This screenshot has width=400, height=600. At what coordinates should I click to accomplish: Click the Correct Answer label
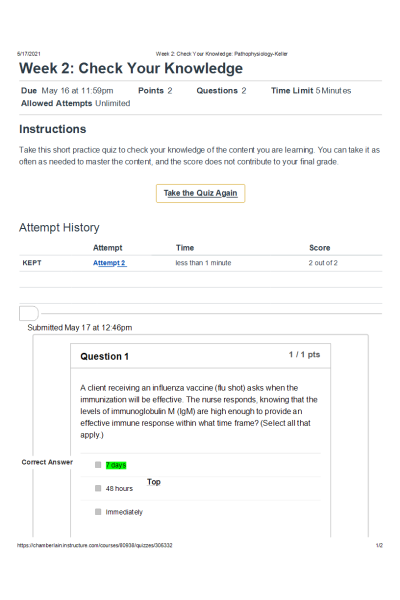(x=47, y=462)
